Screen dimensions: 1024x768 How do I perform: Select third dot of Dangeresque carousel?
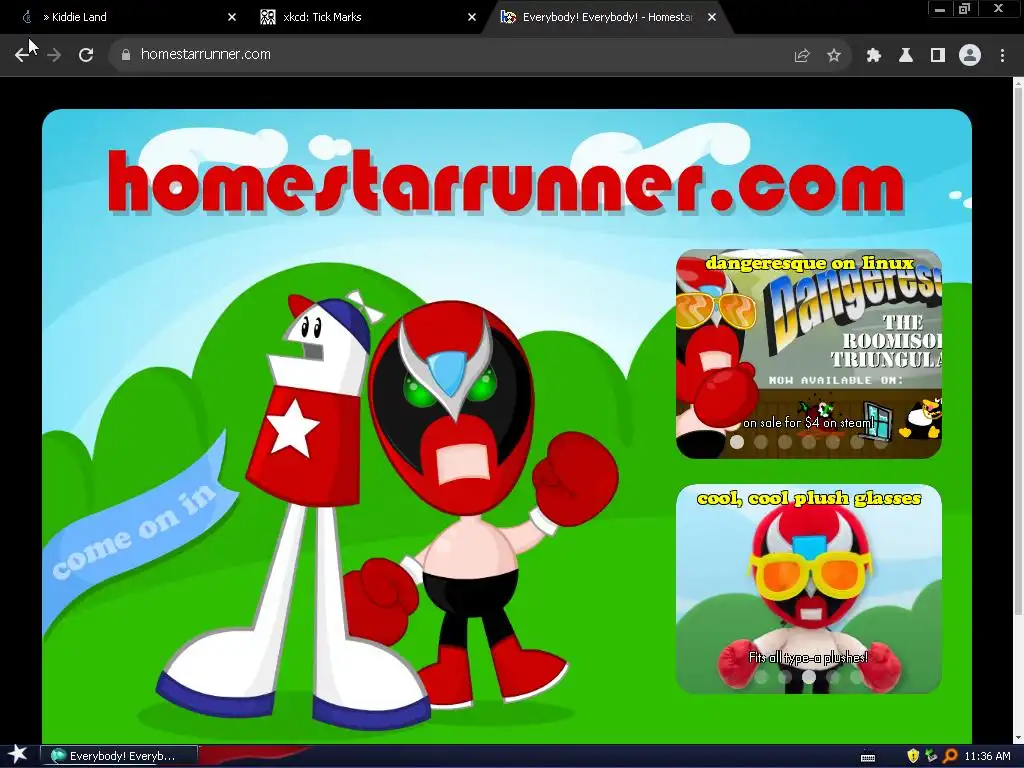coord(785,442)
